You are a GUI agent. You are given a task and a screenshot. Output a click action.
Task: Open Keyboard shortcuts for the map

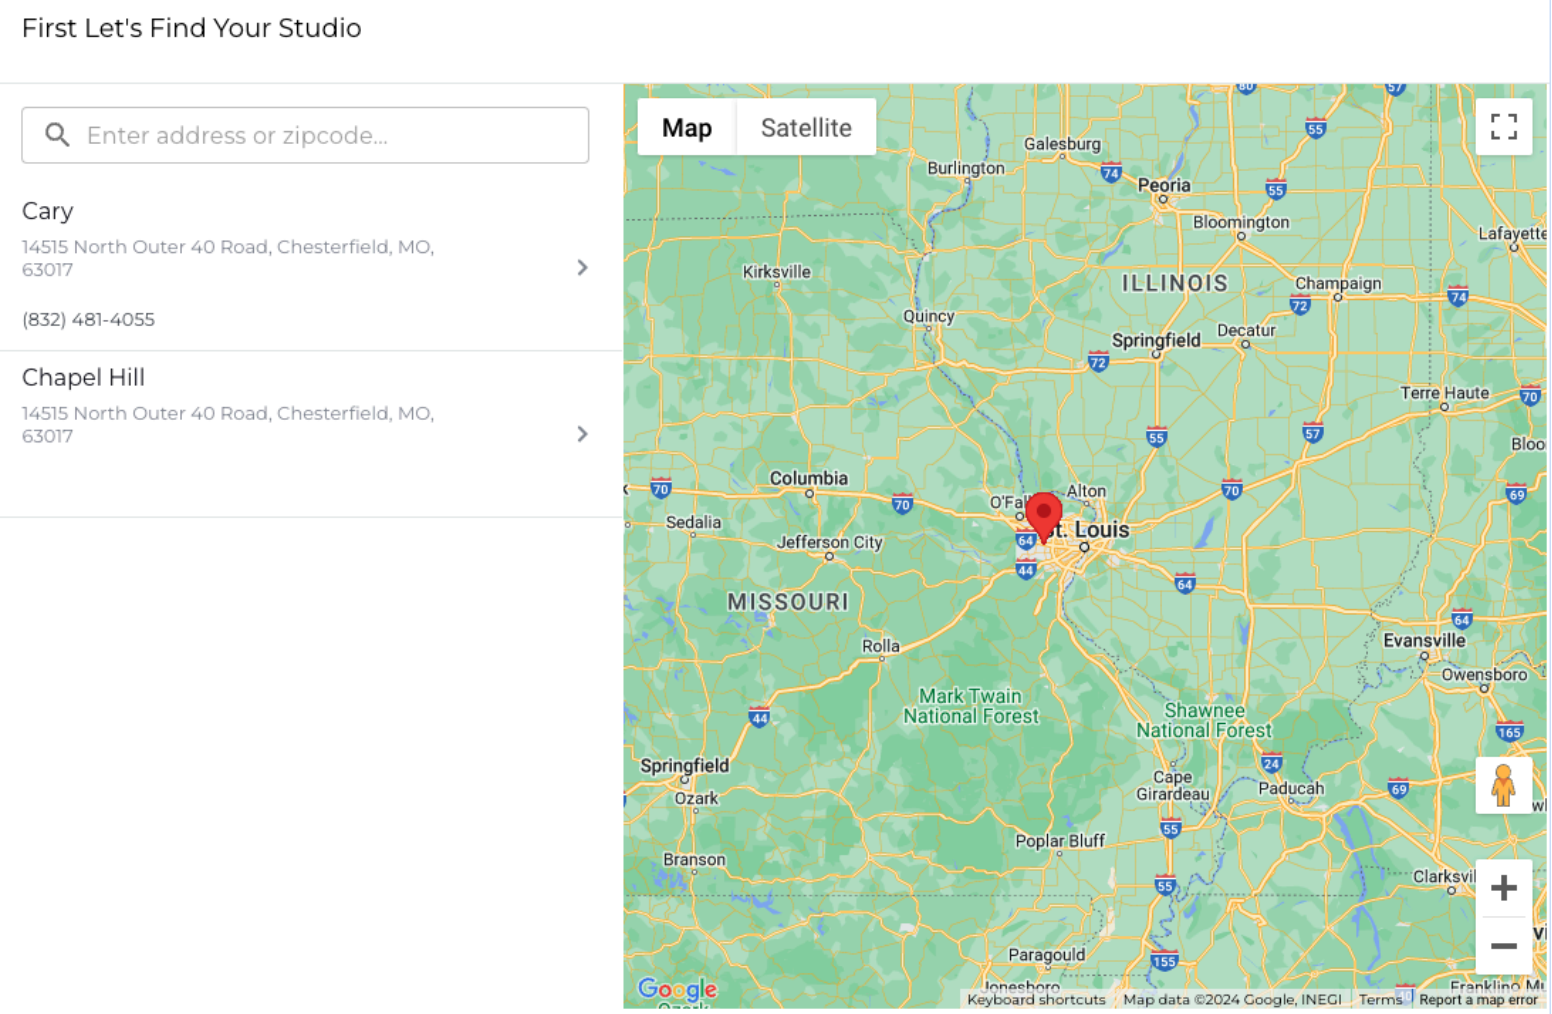click(1036, 1000)
